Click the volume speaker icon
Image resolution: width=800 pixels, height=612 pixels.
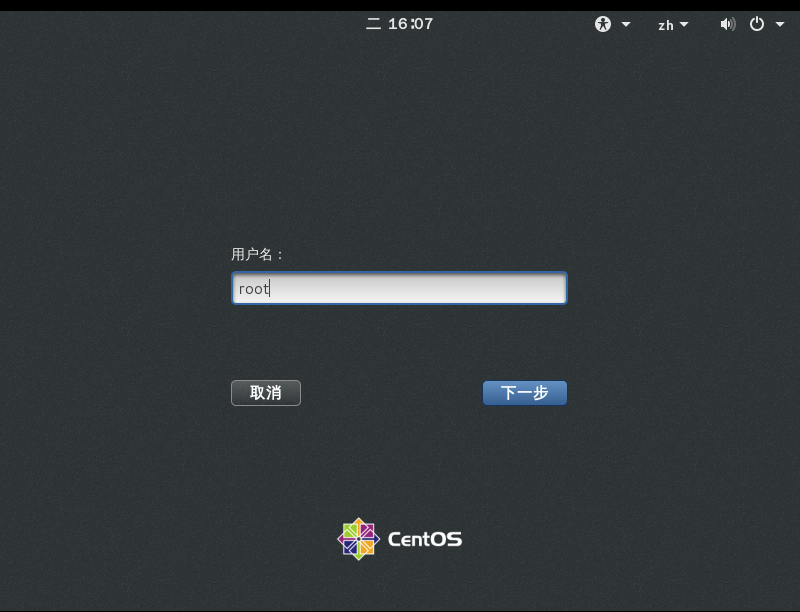(x=728, y=24)
